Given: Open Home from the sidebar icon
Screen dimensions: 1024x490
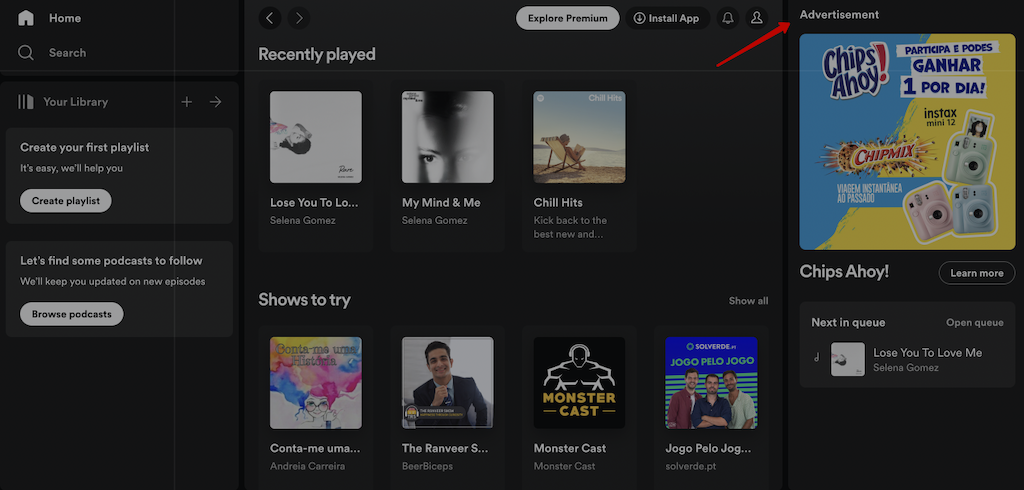Looking at the screenshot, I should 25,18.
